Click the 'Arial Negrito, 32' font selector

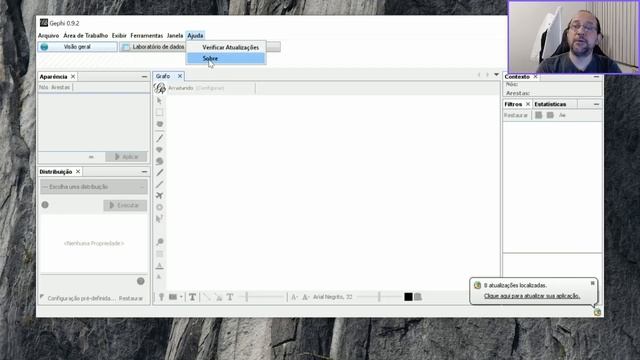click(x=332, y=297)
